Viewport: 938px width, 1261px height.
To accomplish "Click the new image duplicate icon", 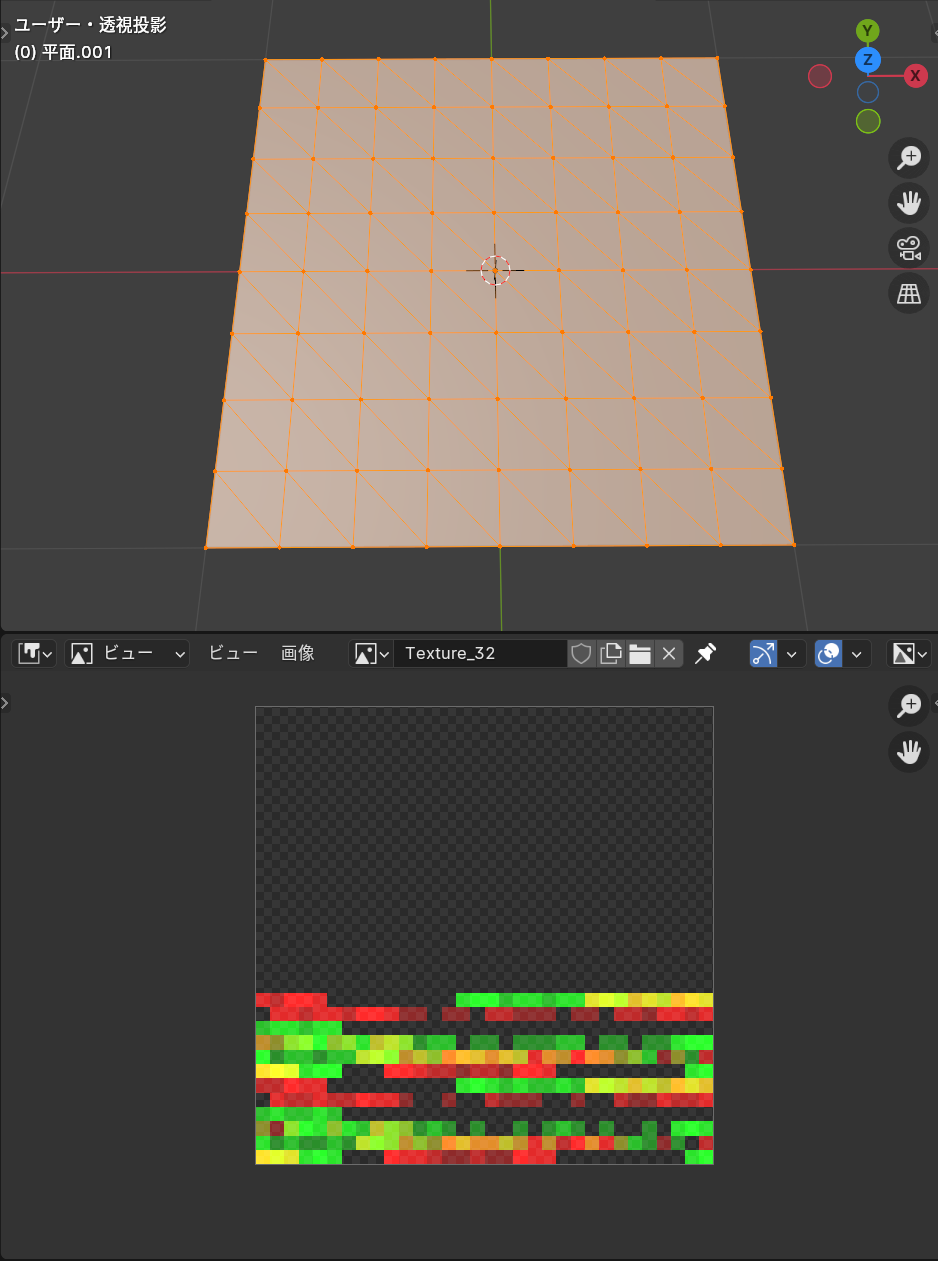I will [x=610, y=653].
